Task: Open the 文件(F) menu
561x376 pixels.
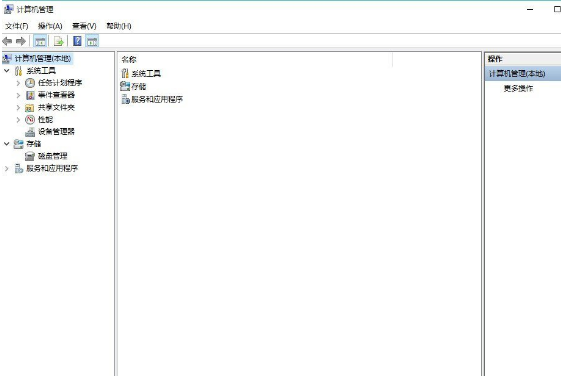Action: tap(16, 26)
